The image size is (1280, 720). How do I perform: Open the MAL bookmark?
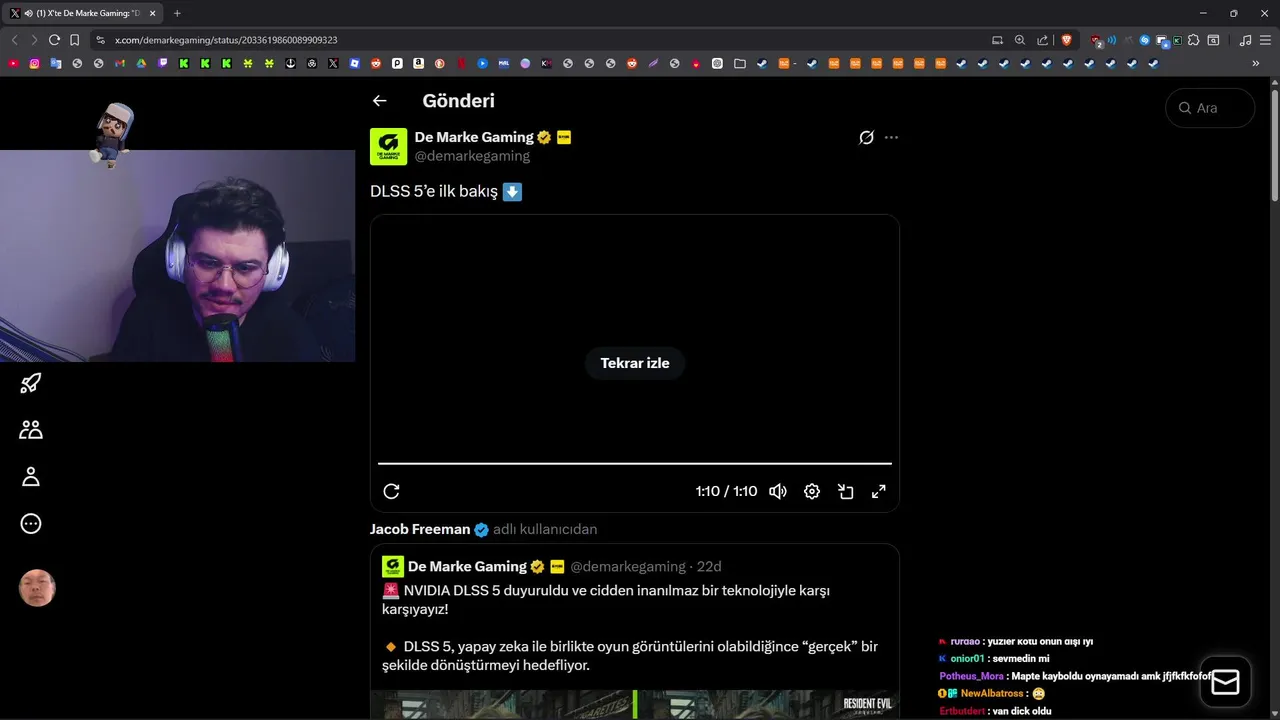click(504, 63)
